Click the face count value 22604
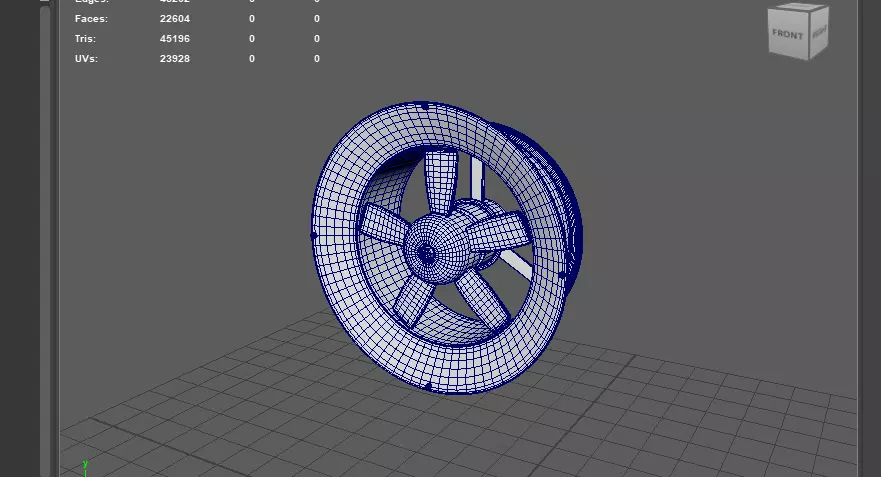Viewport: 881px width, 477px height. (x=175, y=19)
